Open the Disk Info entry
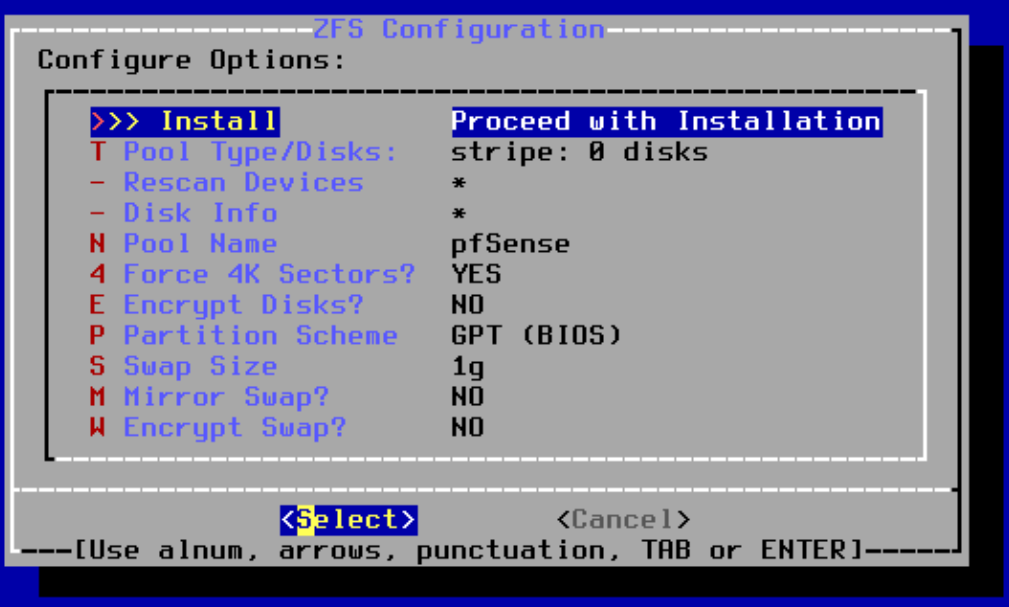 (x=200, y=214)
